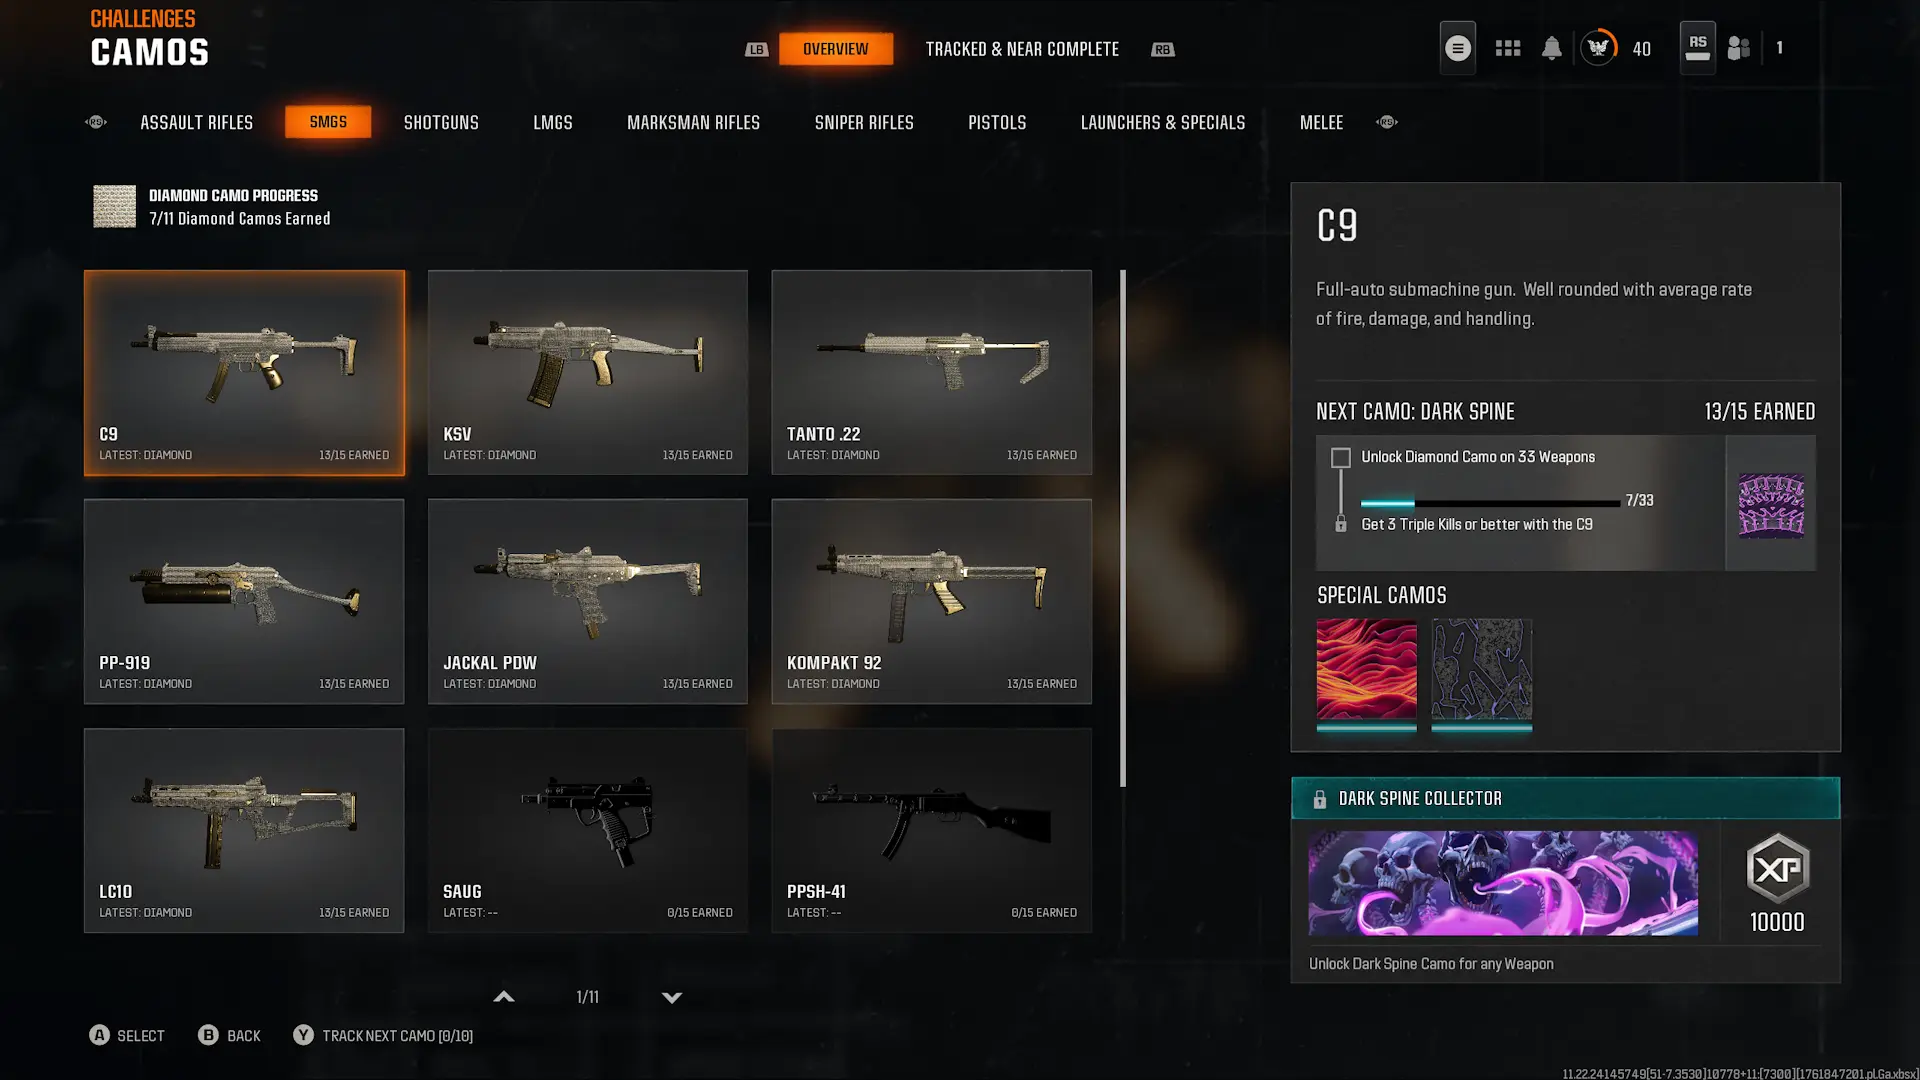Open the social friends icon
Image resolution: width=1920 pixels, height=1080 pixels.
[x=1739, y=48]
